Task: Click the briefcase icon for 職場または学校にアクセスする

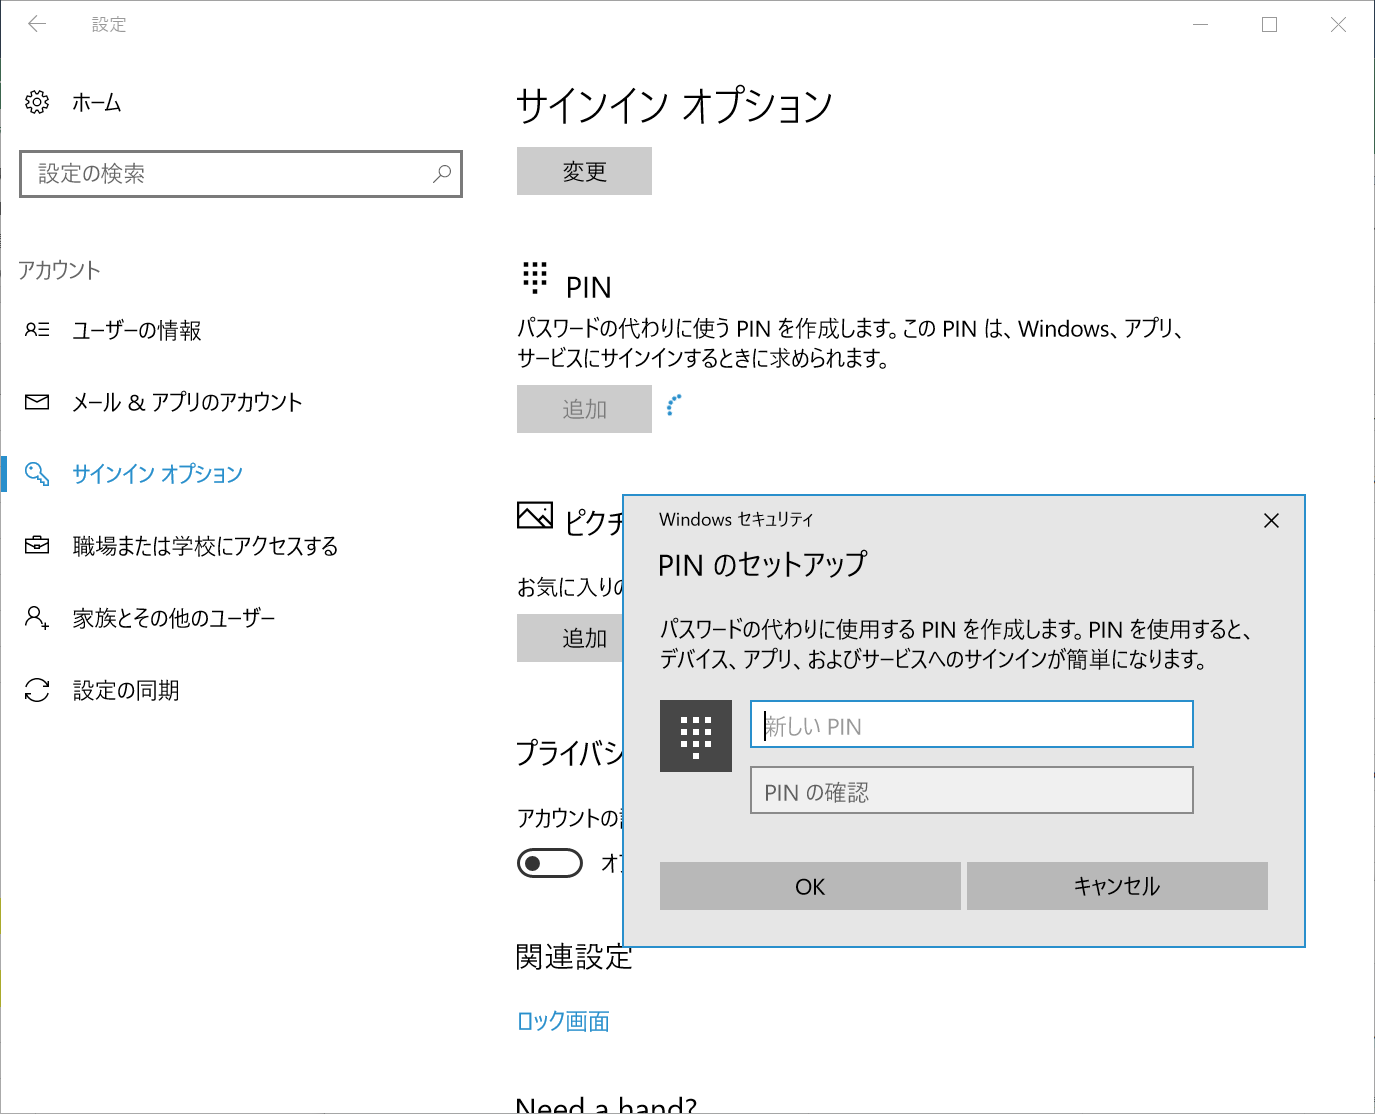Action: (x=37, y=545)
